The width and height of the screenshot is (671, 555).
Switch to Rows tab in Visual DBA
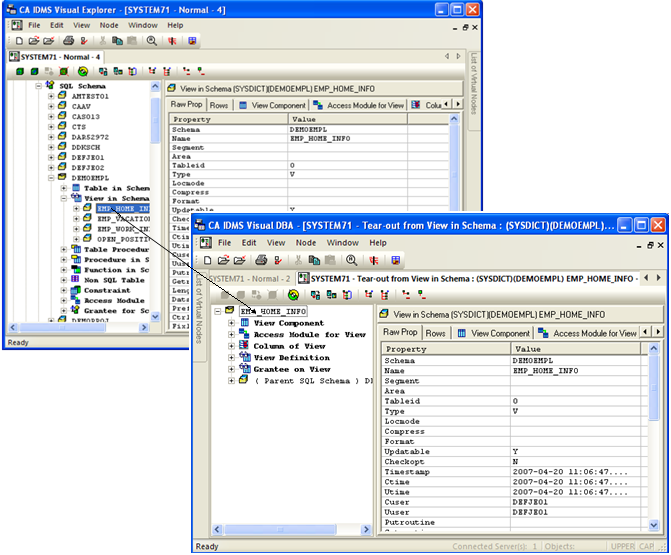[436, 333]
